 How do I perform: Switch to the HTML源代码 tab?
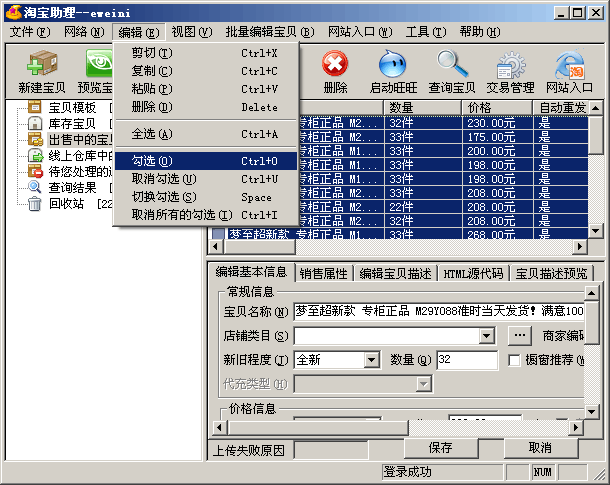[x=473, y=274]
